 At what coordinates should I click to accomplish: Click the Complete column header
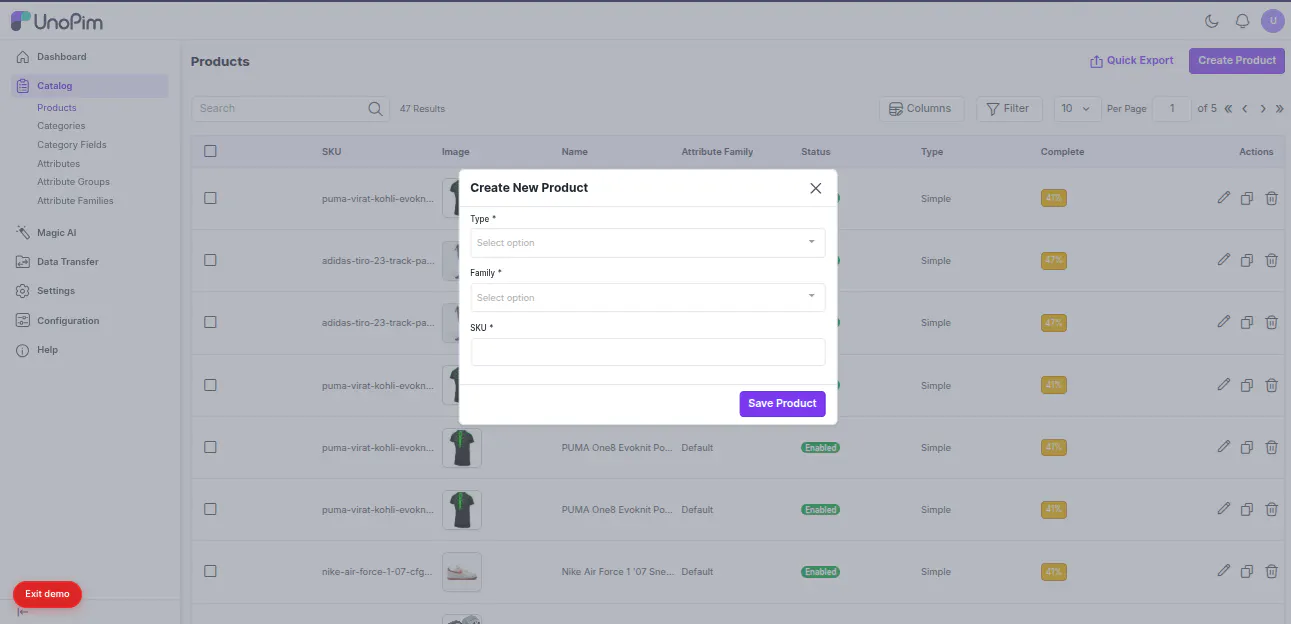[1062, 152]
